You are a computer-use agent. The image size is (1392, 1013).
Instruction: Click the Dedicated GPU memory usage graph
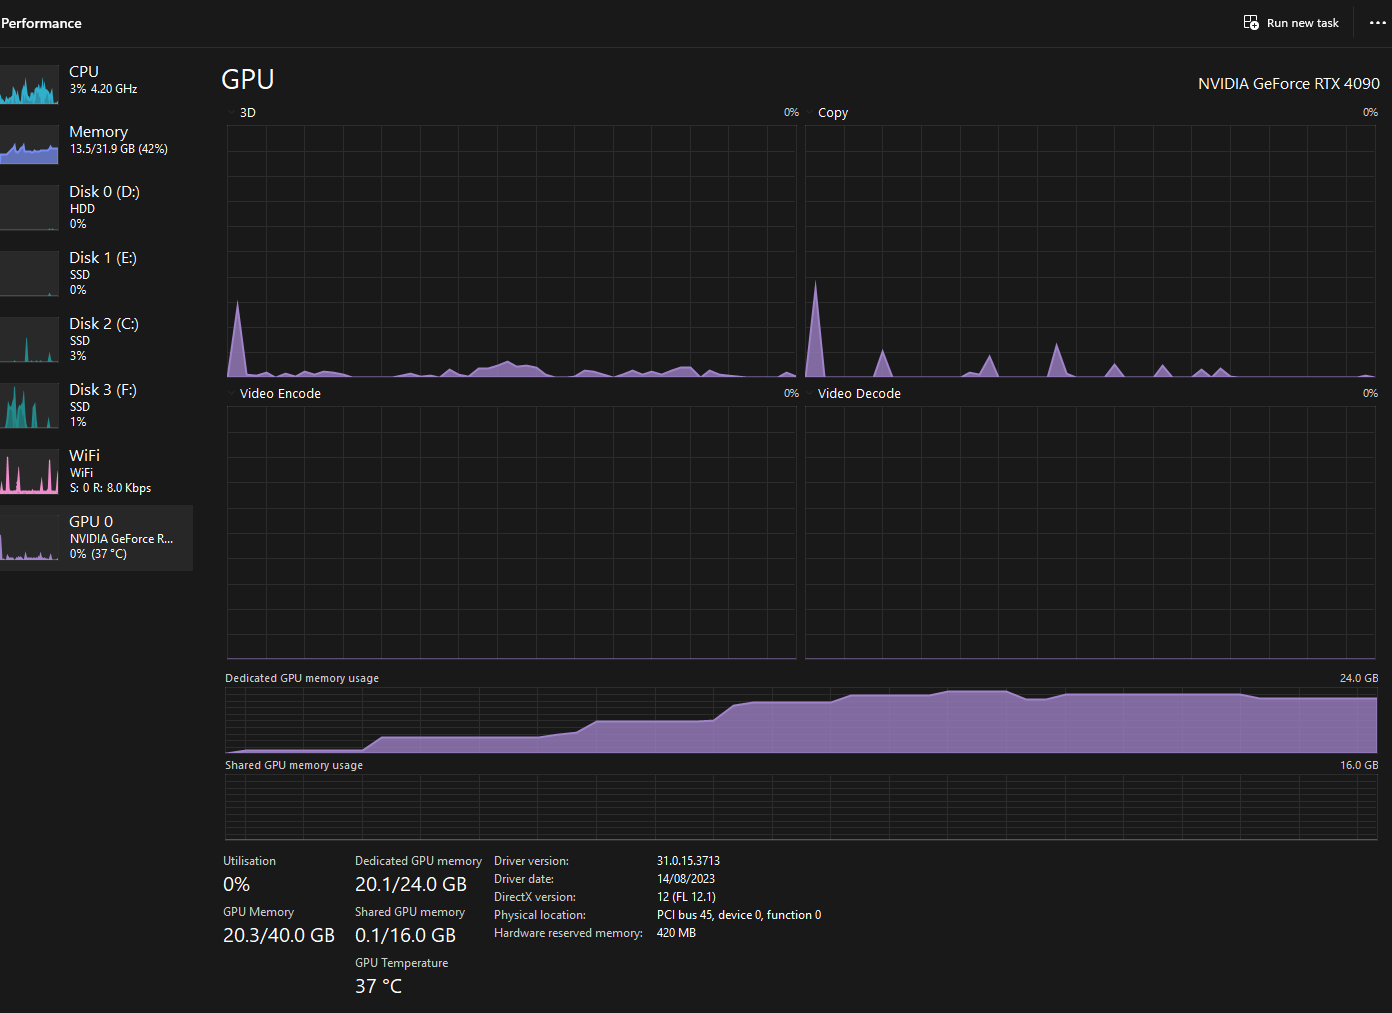click(800, 720)
